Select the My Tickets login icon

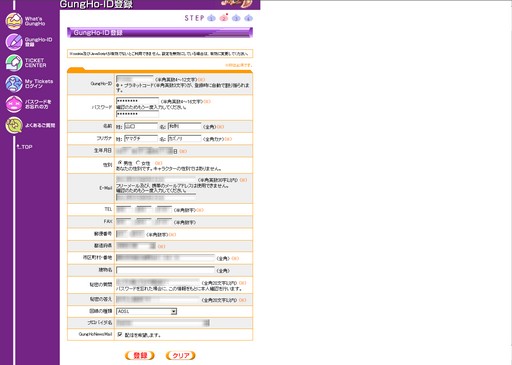click(14, 83)
